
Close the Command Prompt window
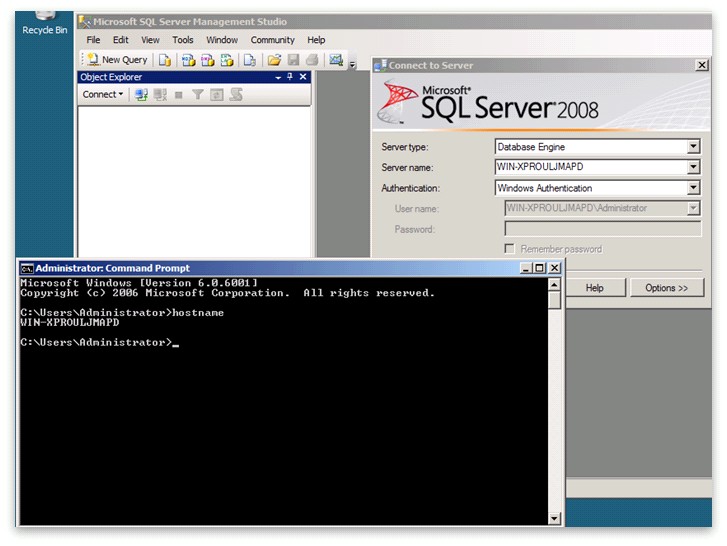pyautogui.click(x=555, y=268)
